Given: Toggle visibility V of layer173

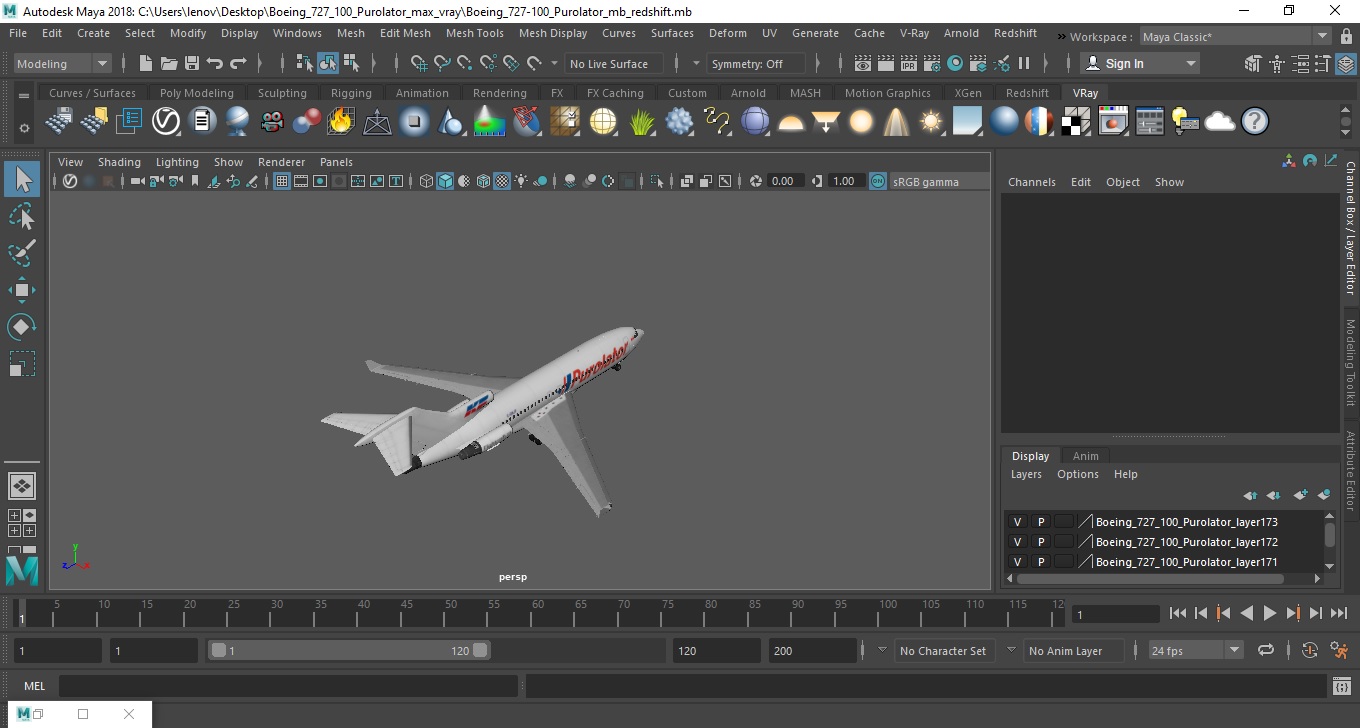Looking at the screenshot, I should pyautogui.click(x=1017, y=522).
